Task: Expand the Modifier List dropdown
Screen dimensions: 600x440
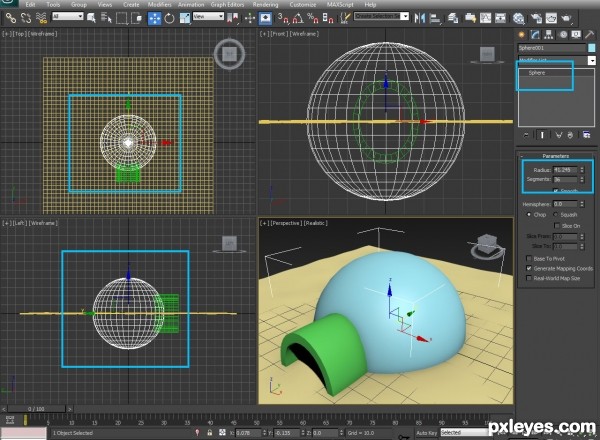Action: click(x=592, y=60)
